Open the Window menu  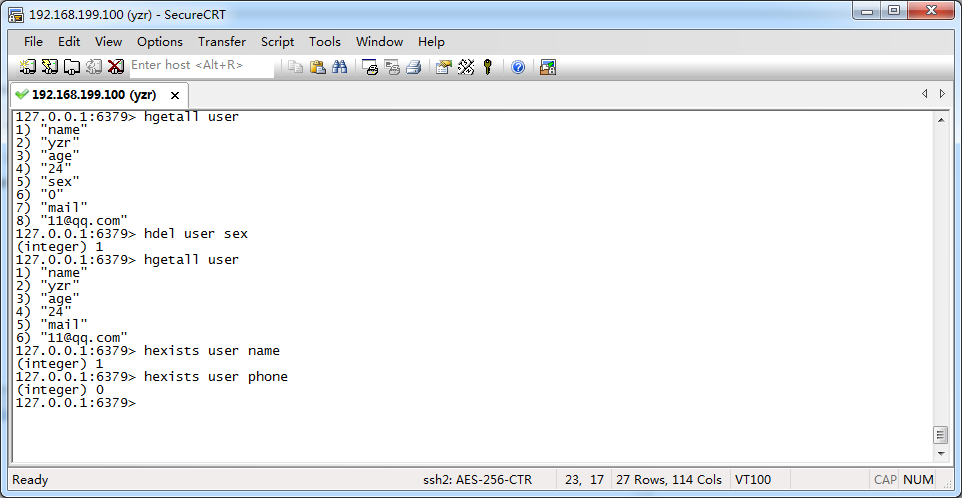tap(379, 42)
